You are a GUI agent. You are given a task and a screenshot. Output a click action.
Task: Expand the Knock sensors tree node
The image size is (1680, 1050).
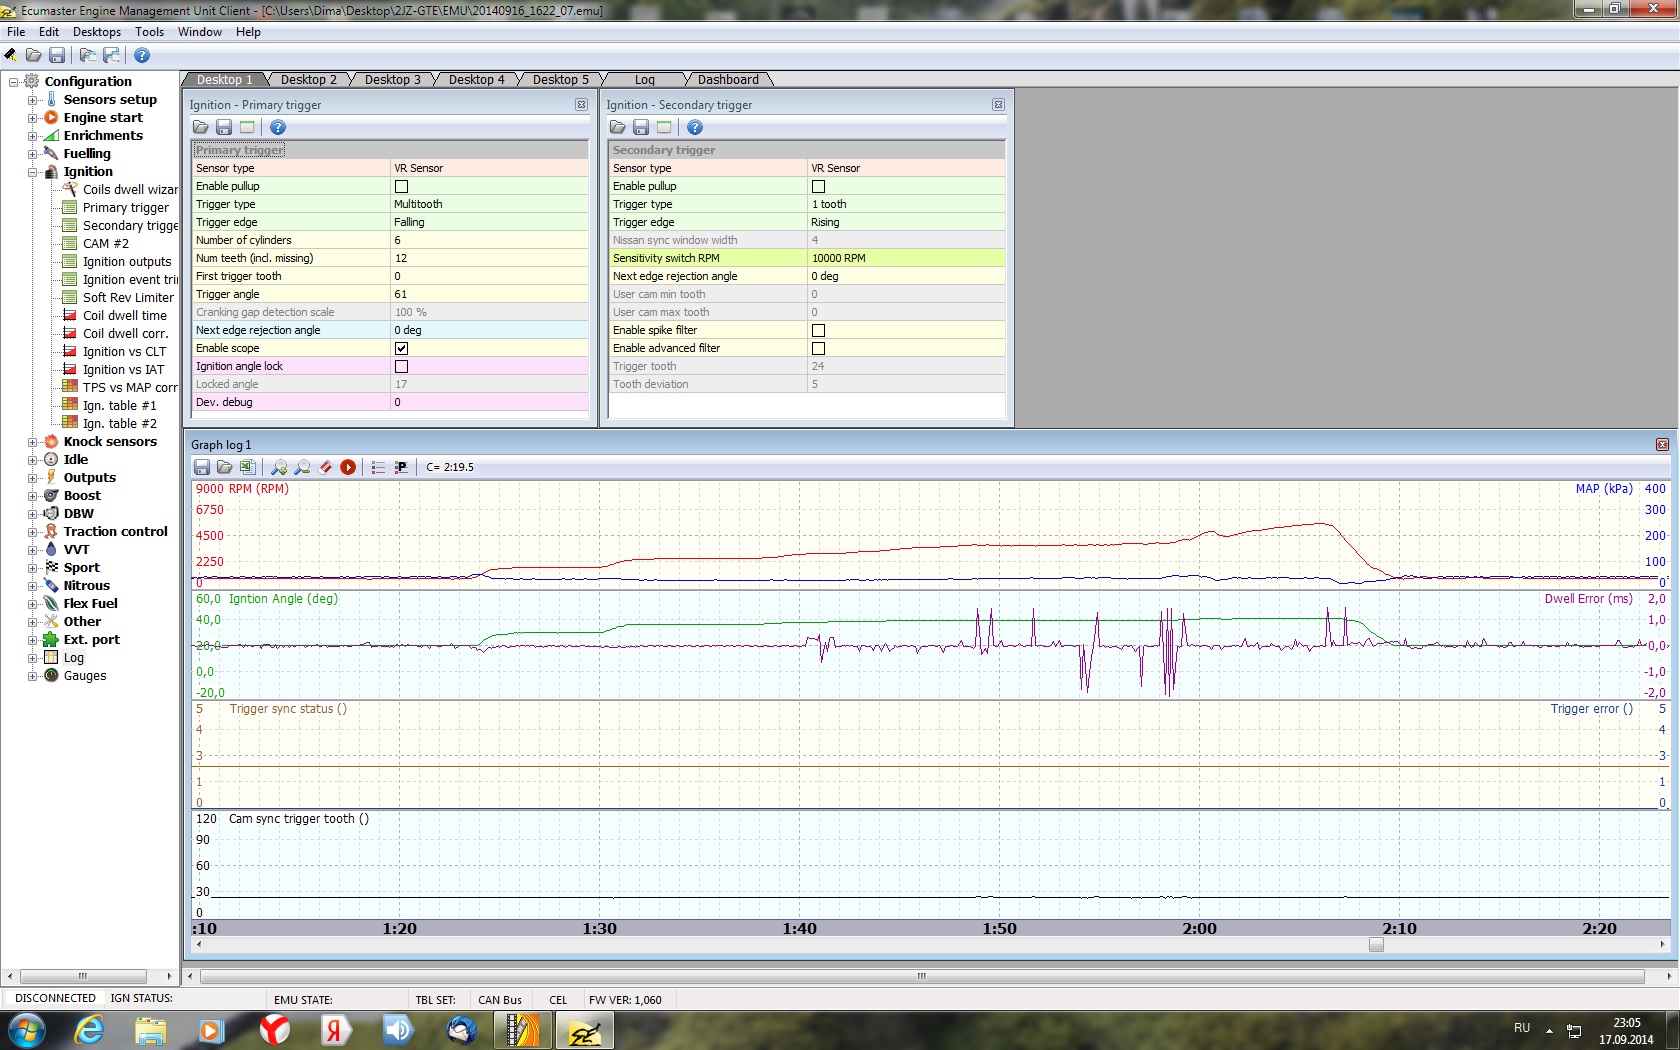tap(32, 442)
